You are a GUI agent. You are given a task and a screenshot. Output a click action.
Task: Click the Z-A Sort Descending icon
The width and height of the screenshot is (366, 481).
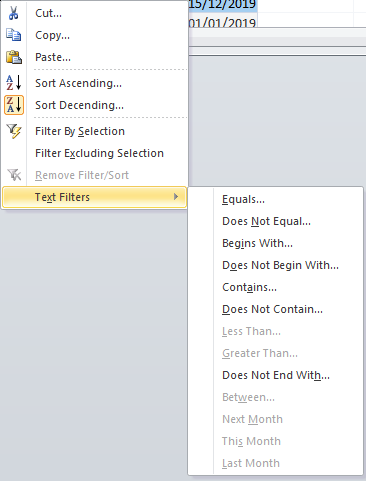tap(14, 105)
